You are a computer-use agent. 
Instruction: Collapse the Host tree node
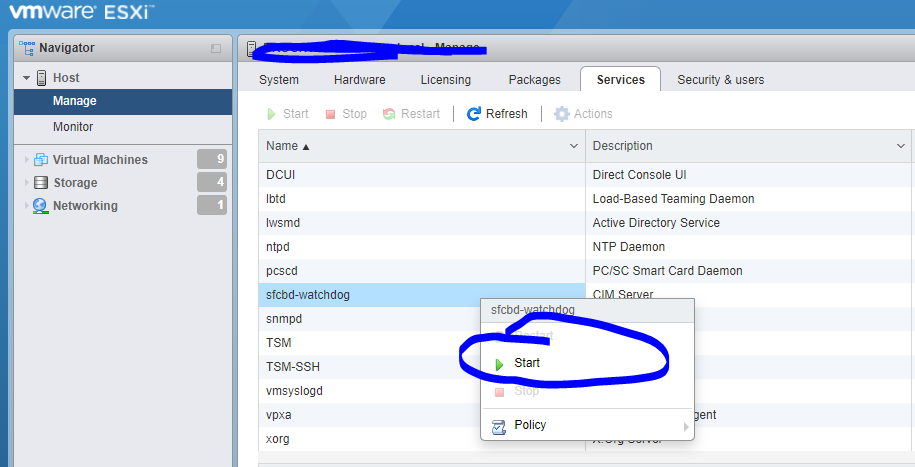(26, 78)
